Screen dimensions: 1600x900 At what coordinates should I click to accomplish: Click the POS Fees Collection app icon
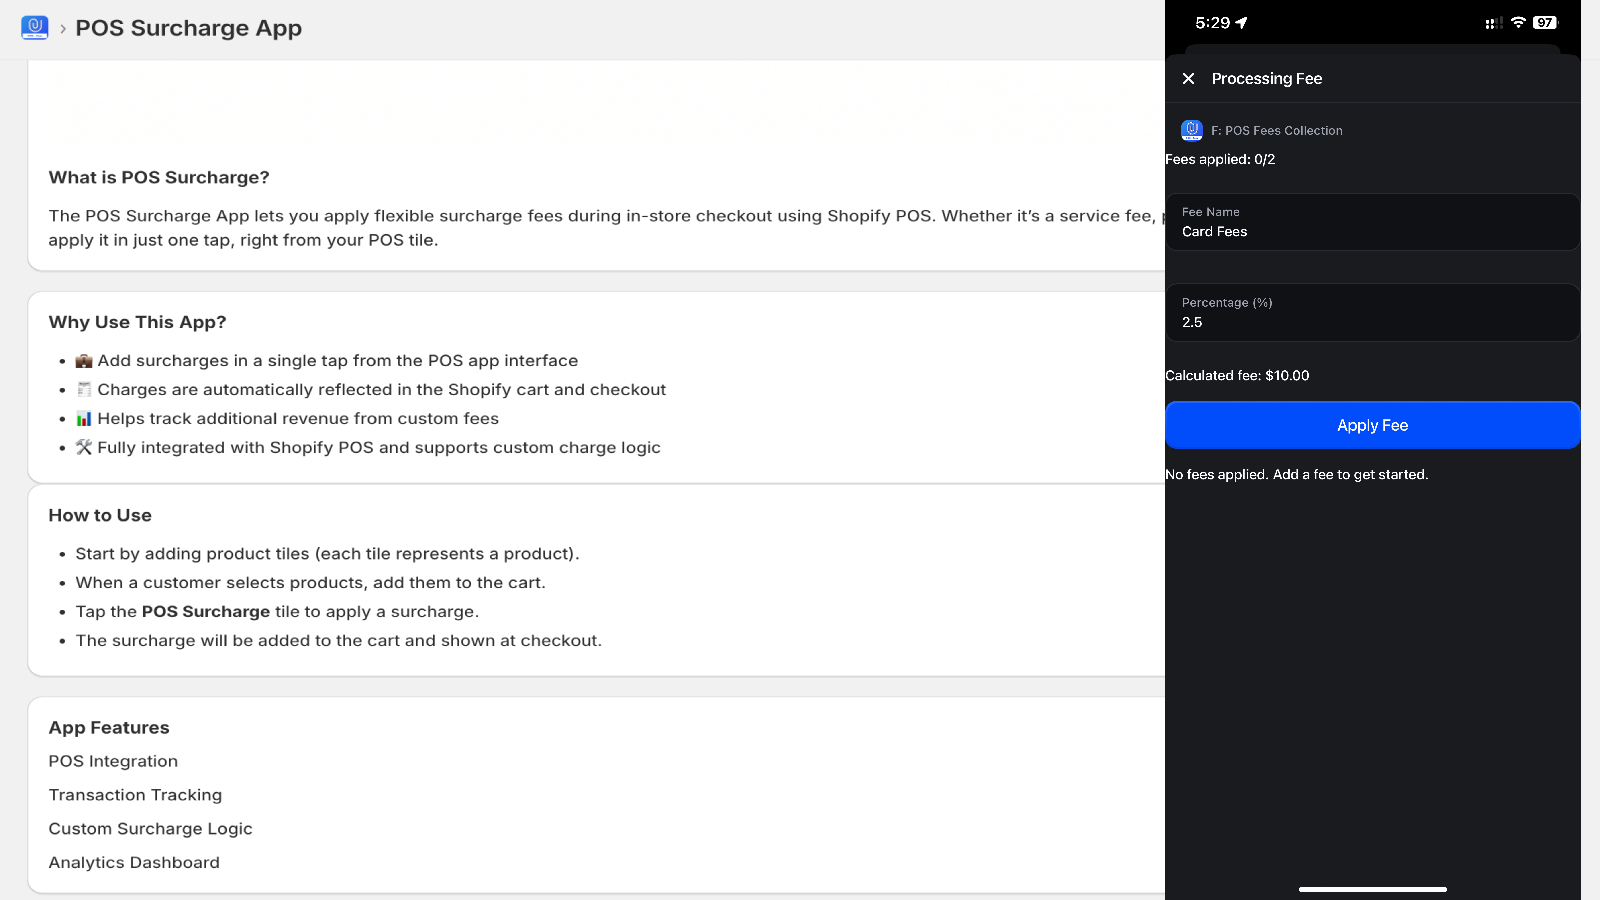click(x=1192, y=130)
